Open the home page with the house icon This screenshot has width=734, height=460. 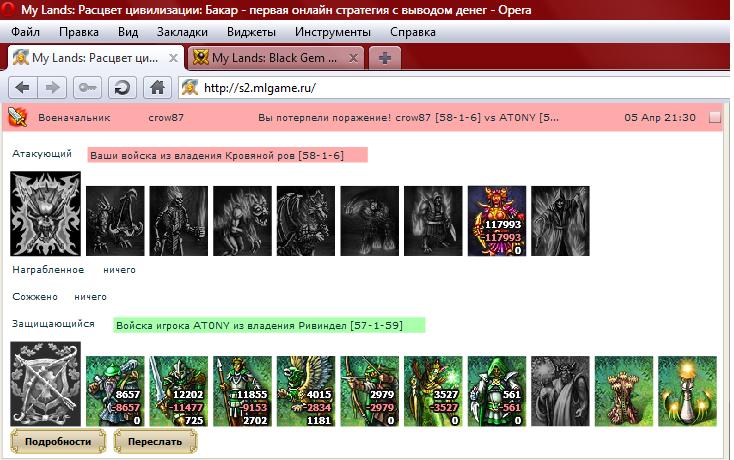157,88
